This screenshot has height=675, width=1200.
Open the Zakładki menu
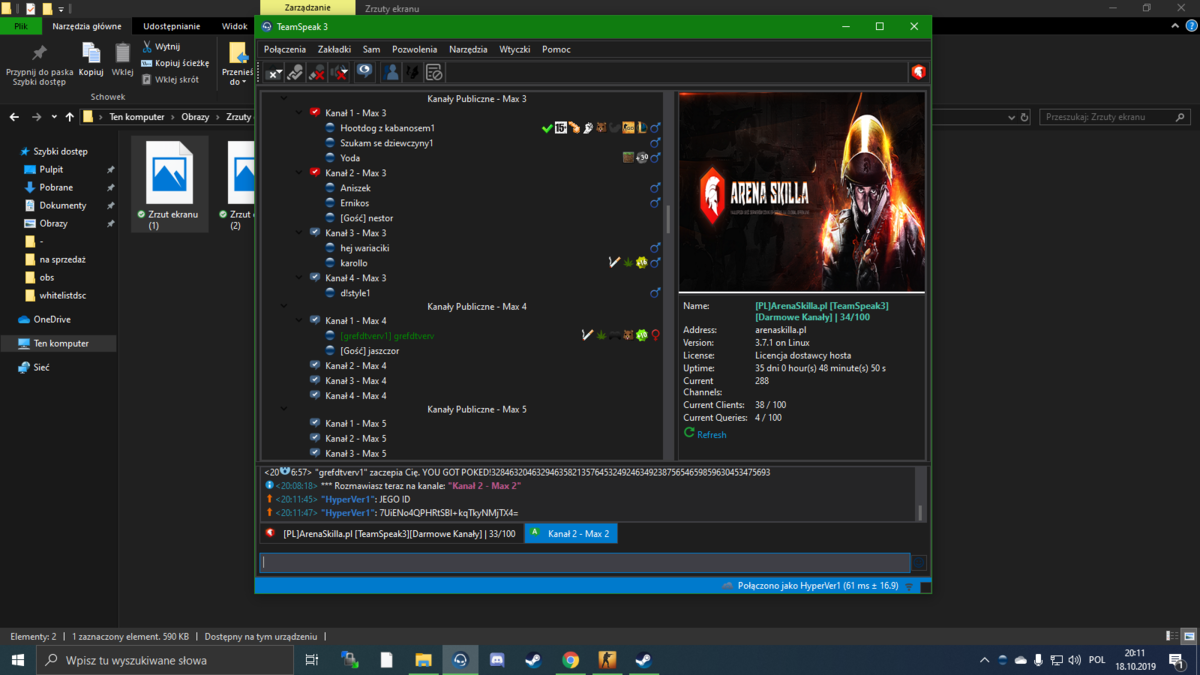(334, 49)
